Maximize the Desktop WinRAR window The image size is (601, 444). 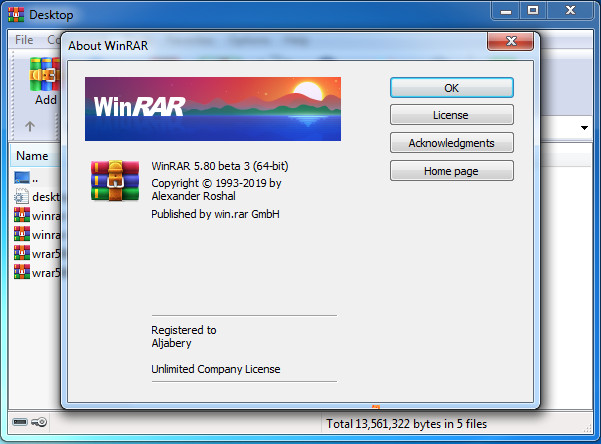[x=533, y=11]
